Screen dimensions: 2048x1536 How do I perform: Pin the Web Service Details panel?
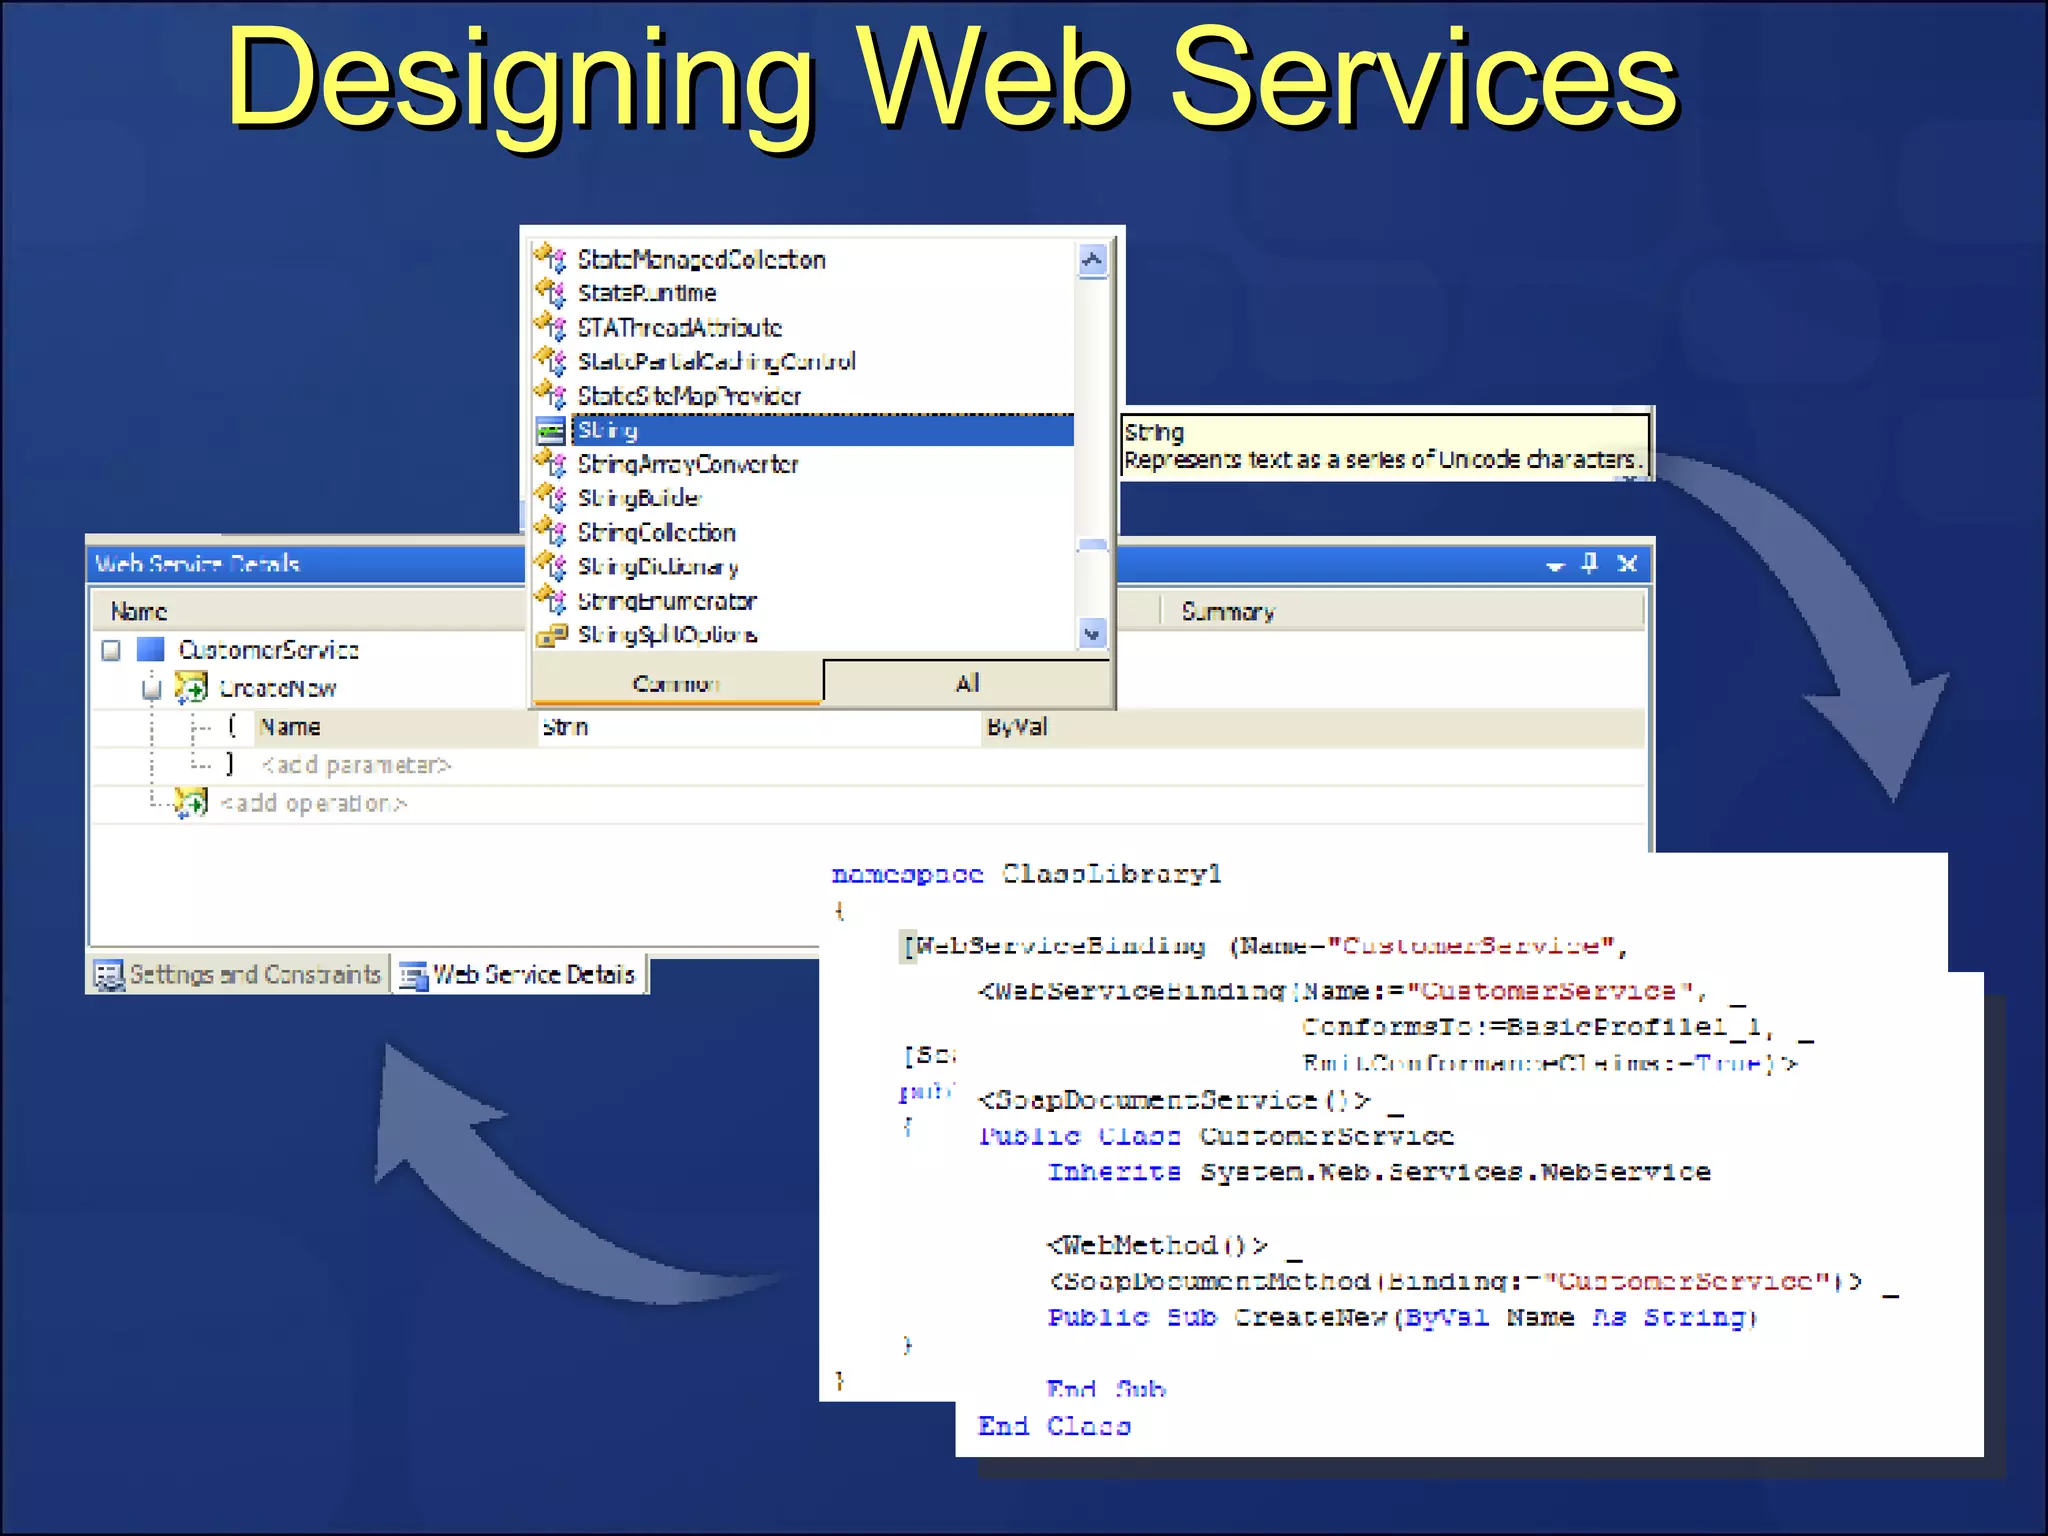click(1590, 563)
